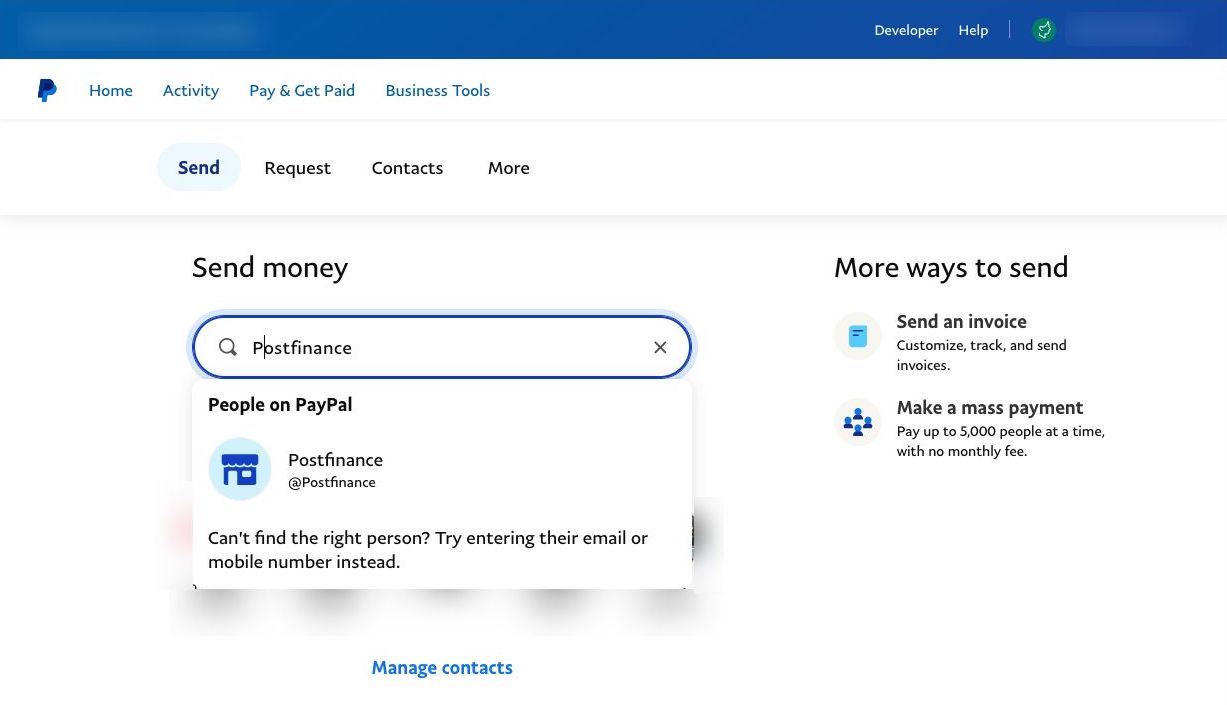Select the Postfinance storefront avatar icon

[240, 469]
